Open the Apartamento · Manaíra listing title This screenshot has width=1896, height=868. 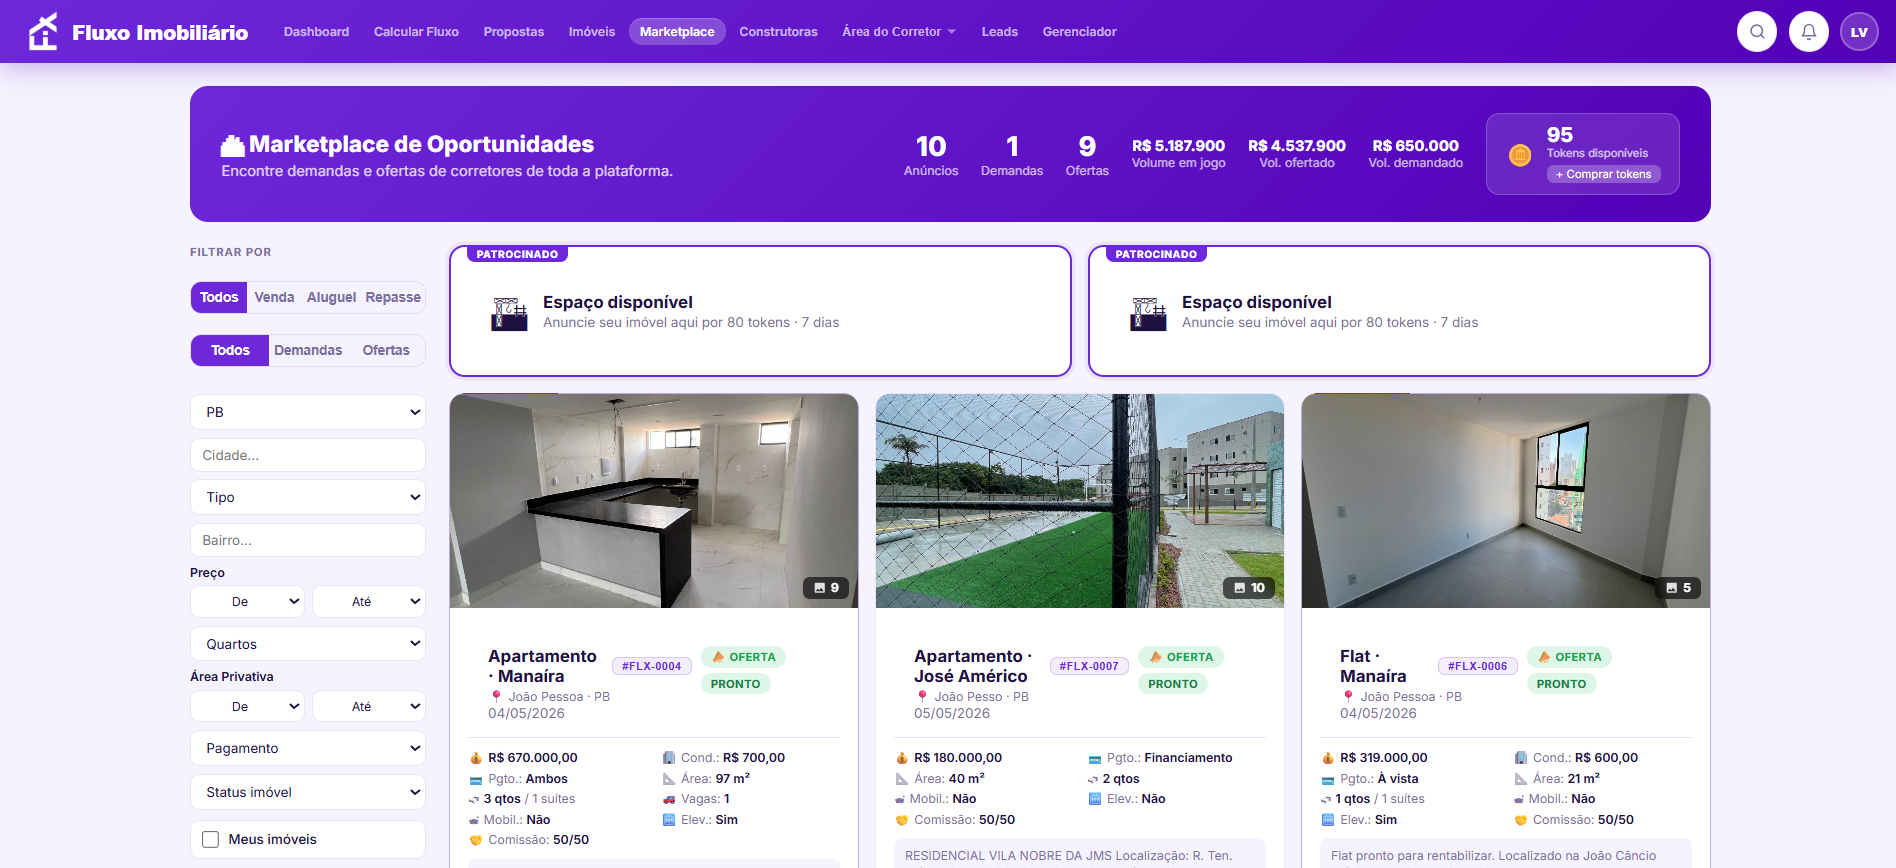point(542,666)
